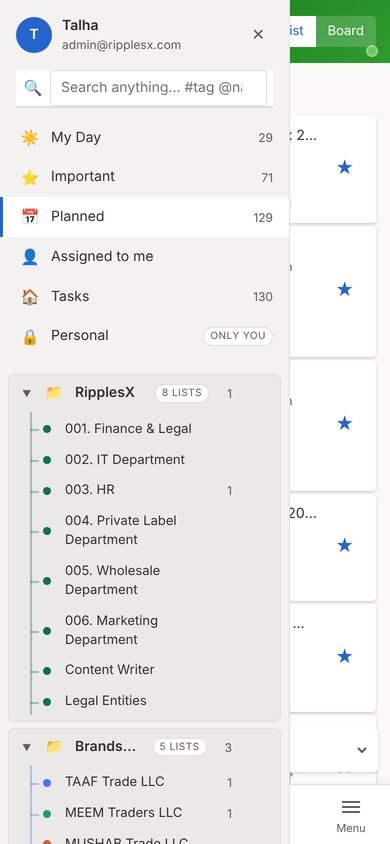Collapse the Brands folder
This screenshot has height=844, width=390.
(27, 747)
